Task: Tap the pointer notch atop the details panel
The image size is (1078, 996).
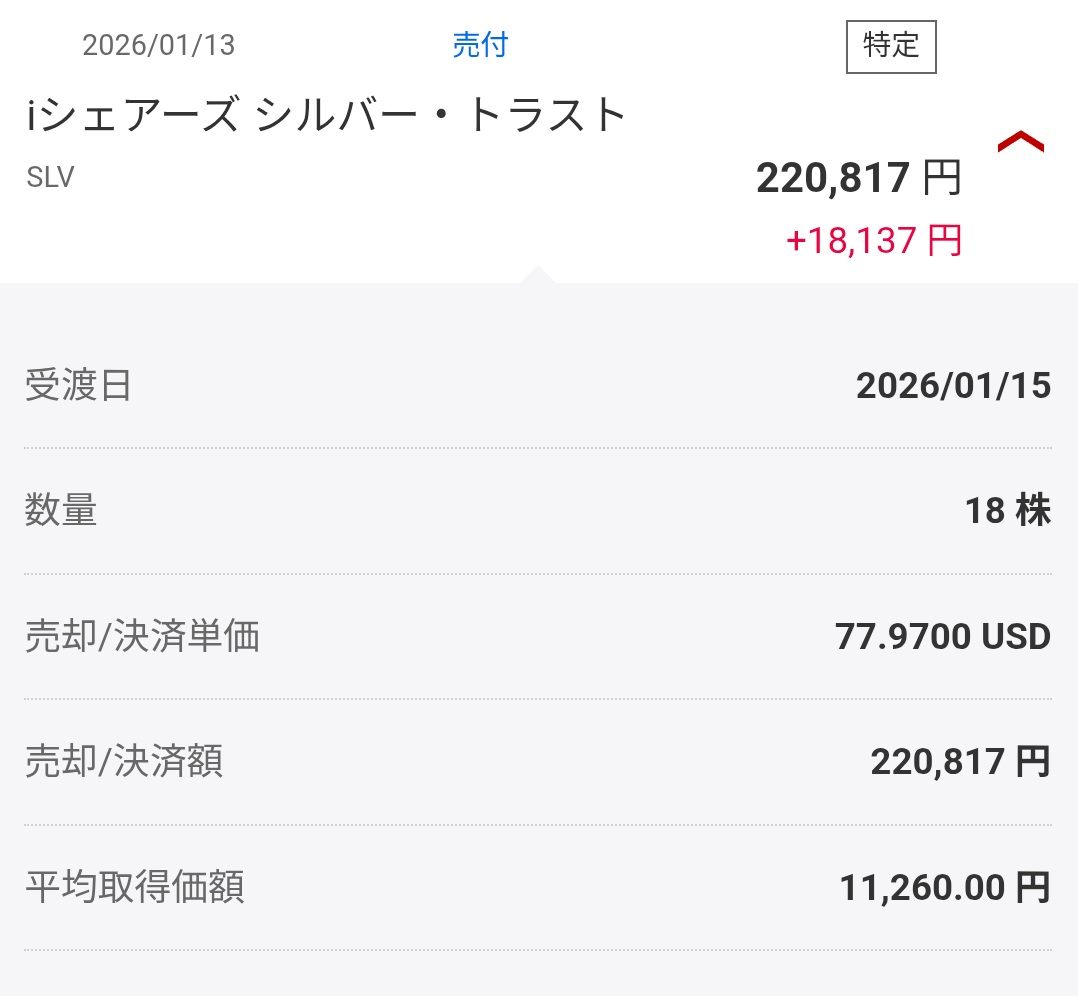Action: (537, 274)
